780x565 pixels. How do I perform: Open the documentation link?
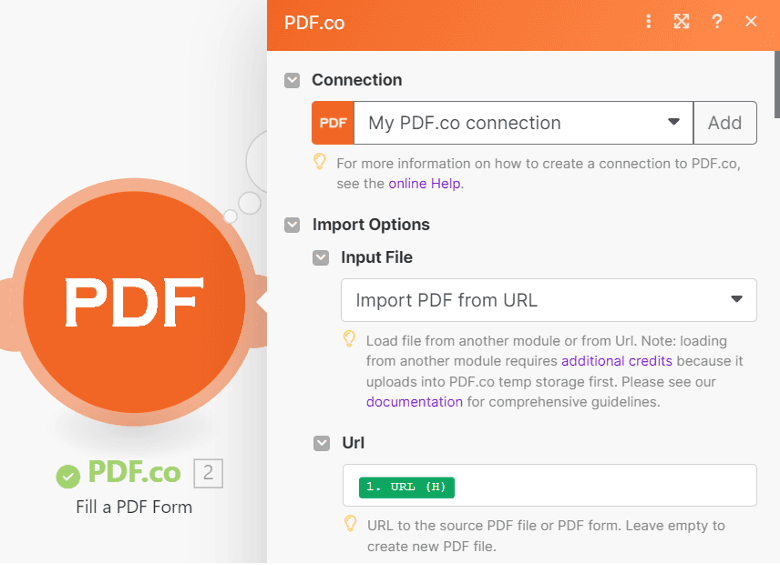[414, 402]
